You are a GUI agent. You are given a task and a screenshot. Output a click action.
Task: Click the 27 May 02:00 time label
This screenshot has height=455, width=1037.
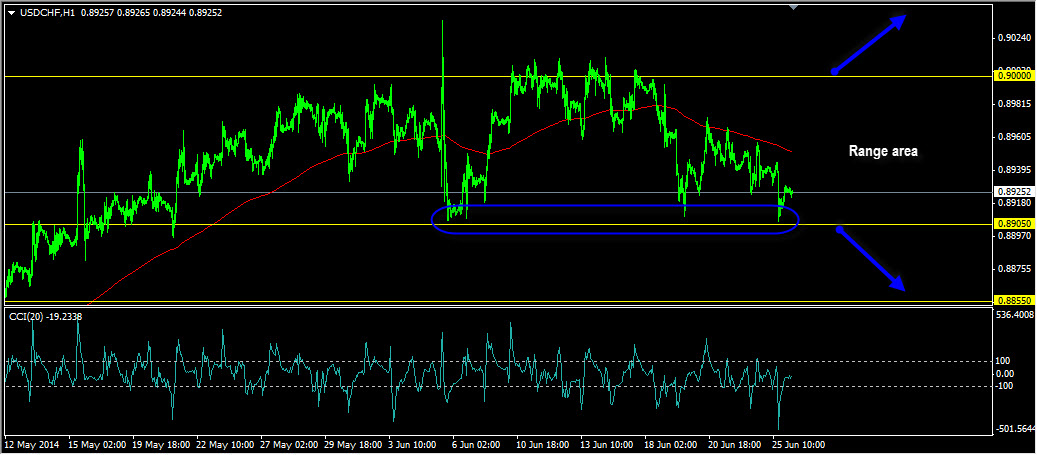coord(288,444)
